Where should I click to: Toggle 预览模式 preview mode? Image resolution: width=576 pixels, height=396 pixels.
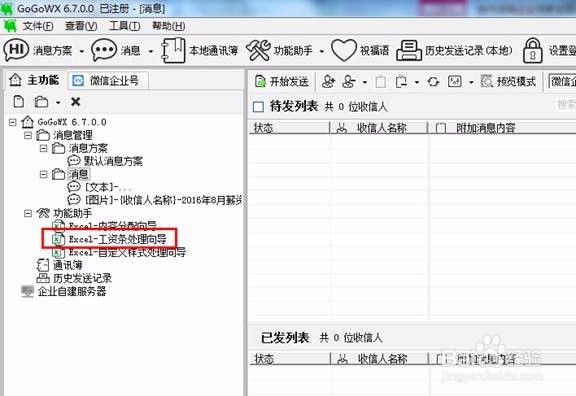click(x=508, y=82)
